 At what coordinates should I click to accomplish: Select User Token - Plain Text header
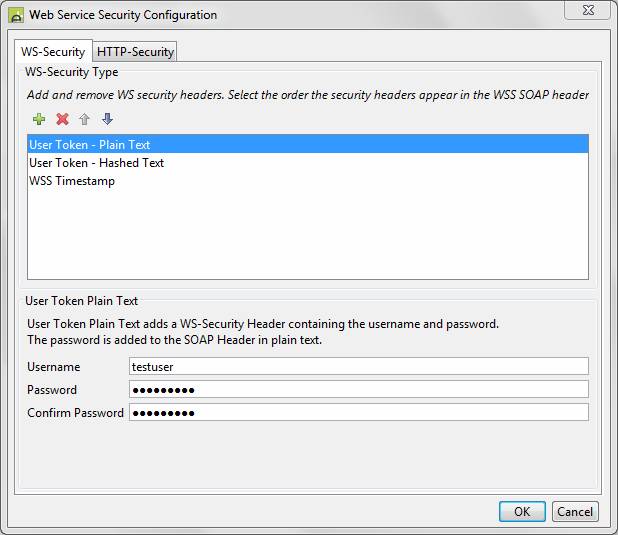click(90, 145)
